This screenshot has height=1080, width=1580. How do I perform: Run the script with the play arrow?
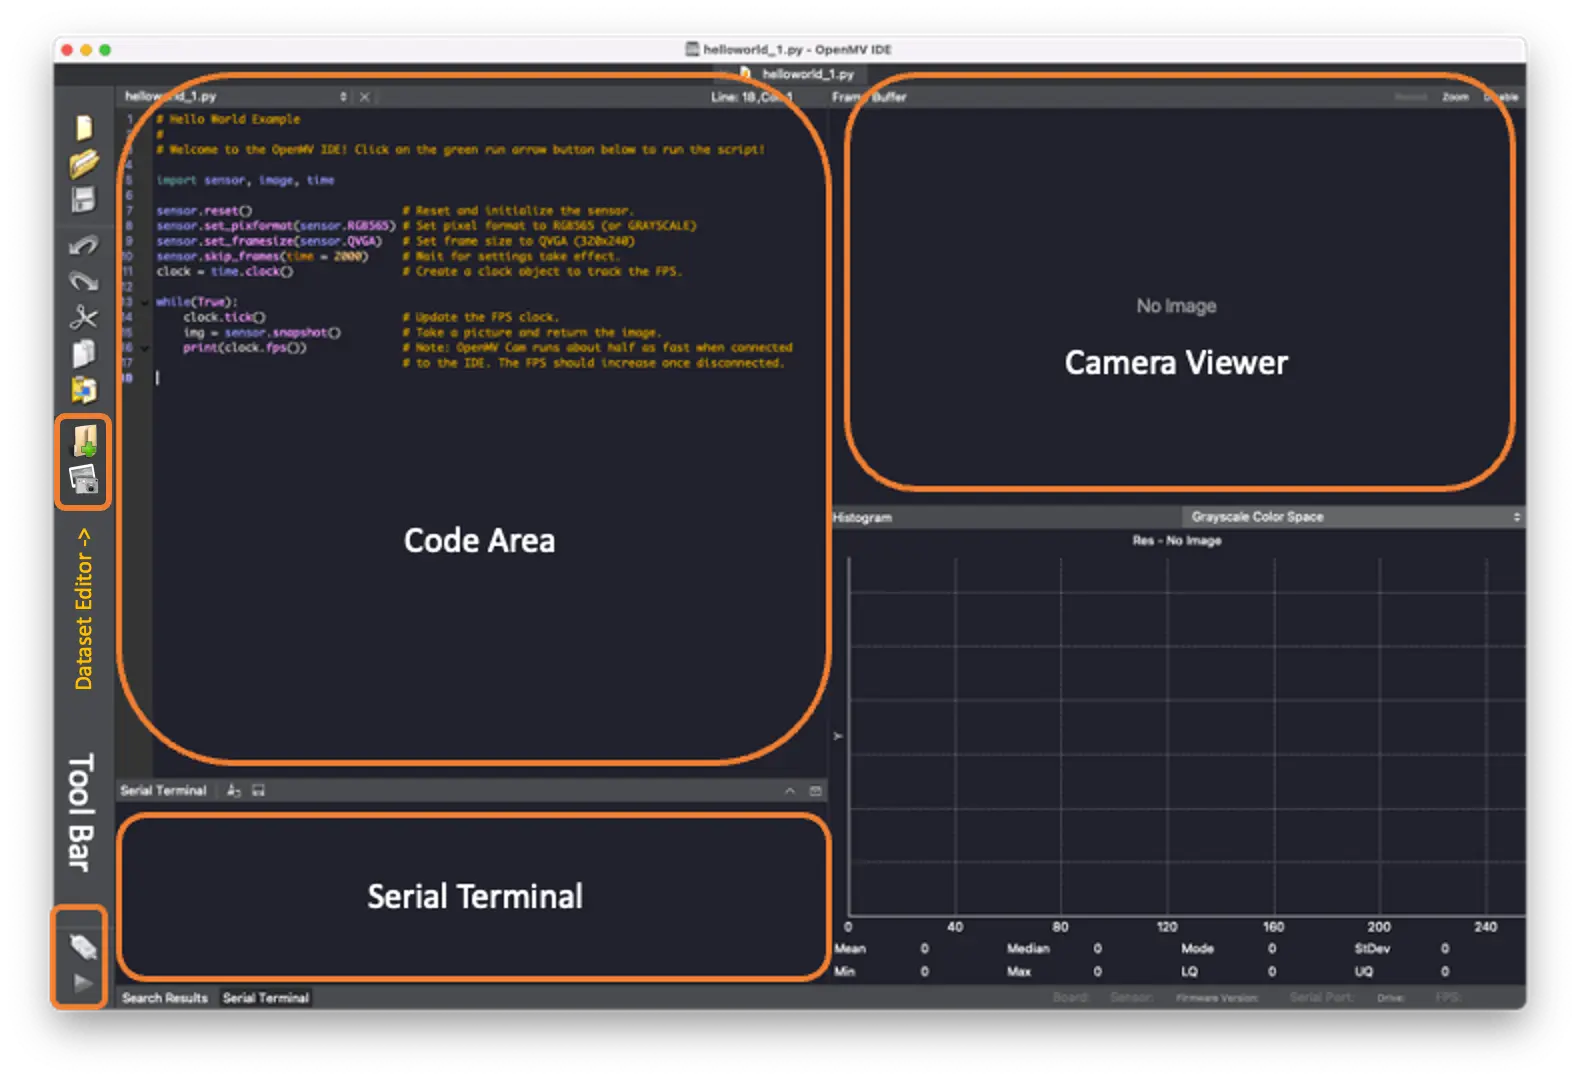tap(82, 984)
